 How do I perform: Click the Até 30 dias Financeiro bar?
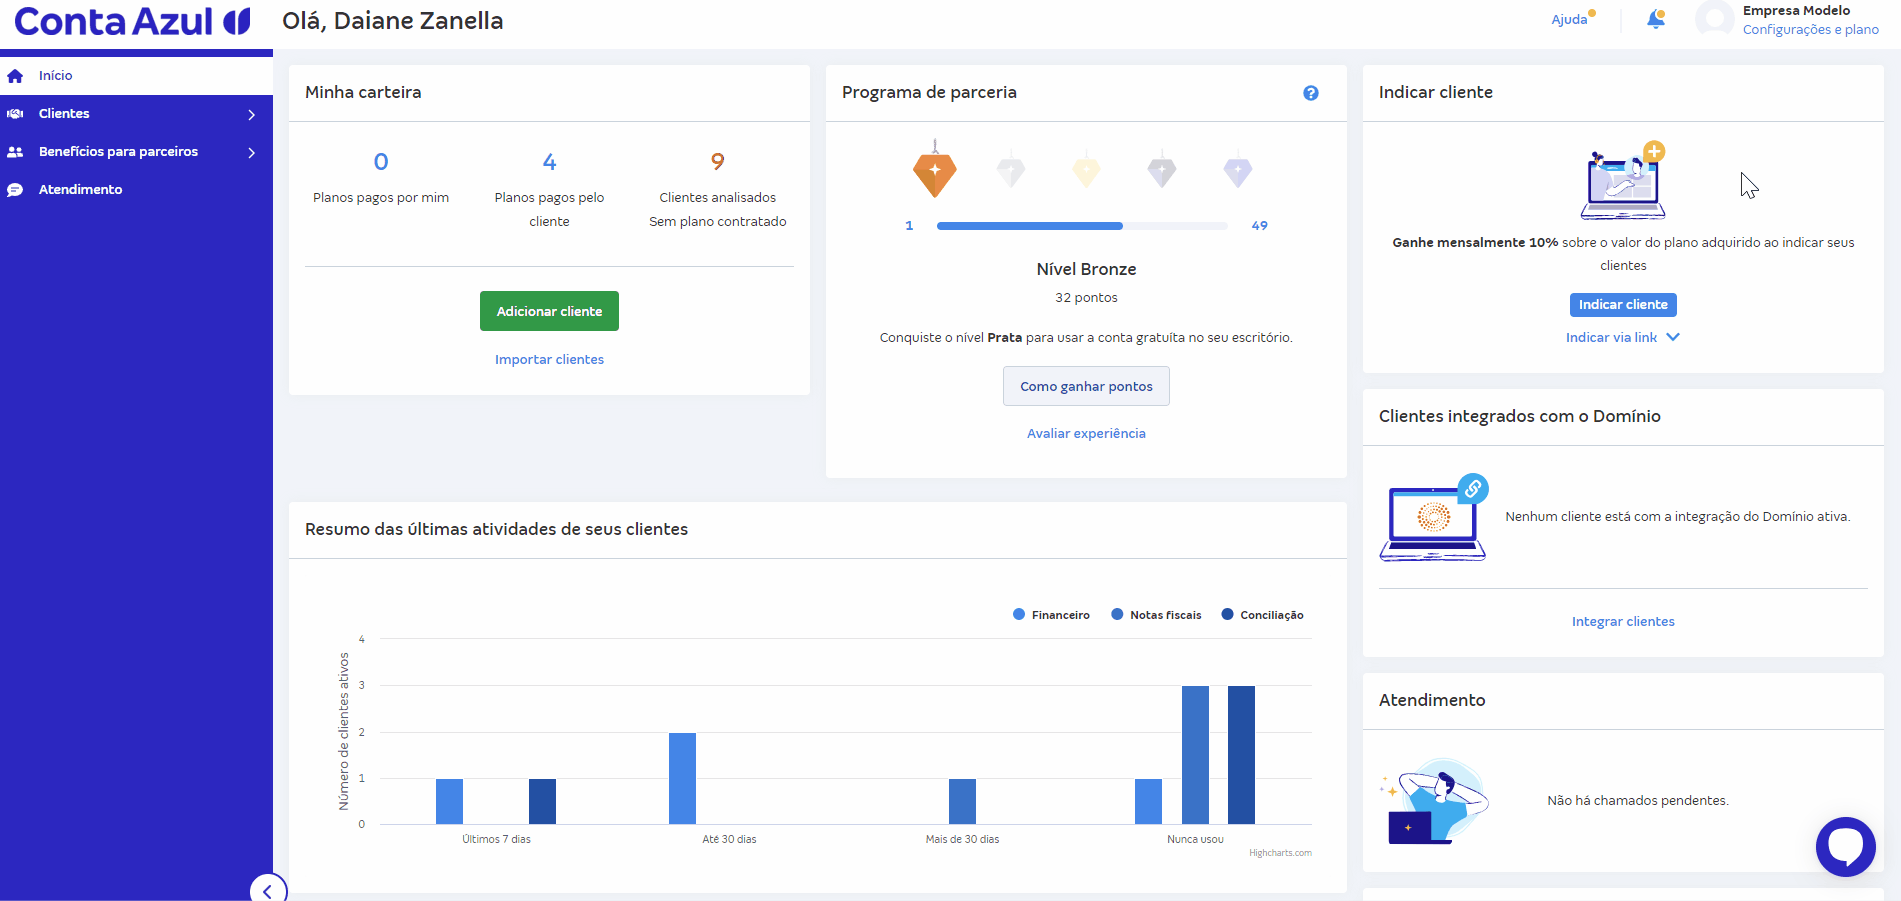[x=682, y=779]
